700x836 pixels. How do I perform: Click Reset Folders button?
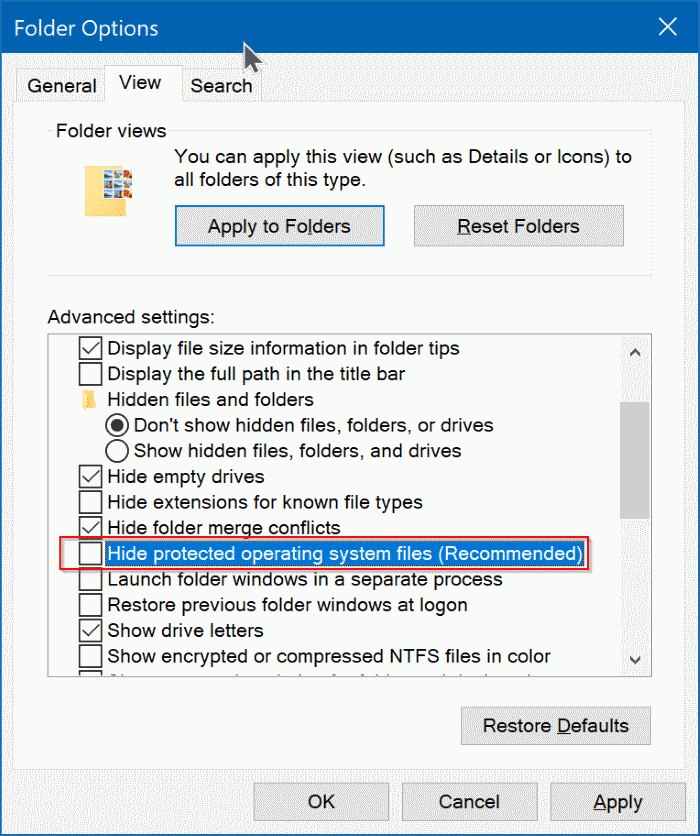pyautogui.click(x=518, y=226)
